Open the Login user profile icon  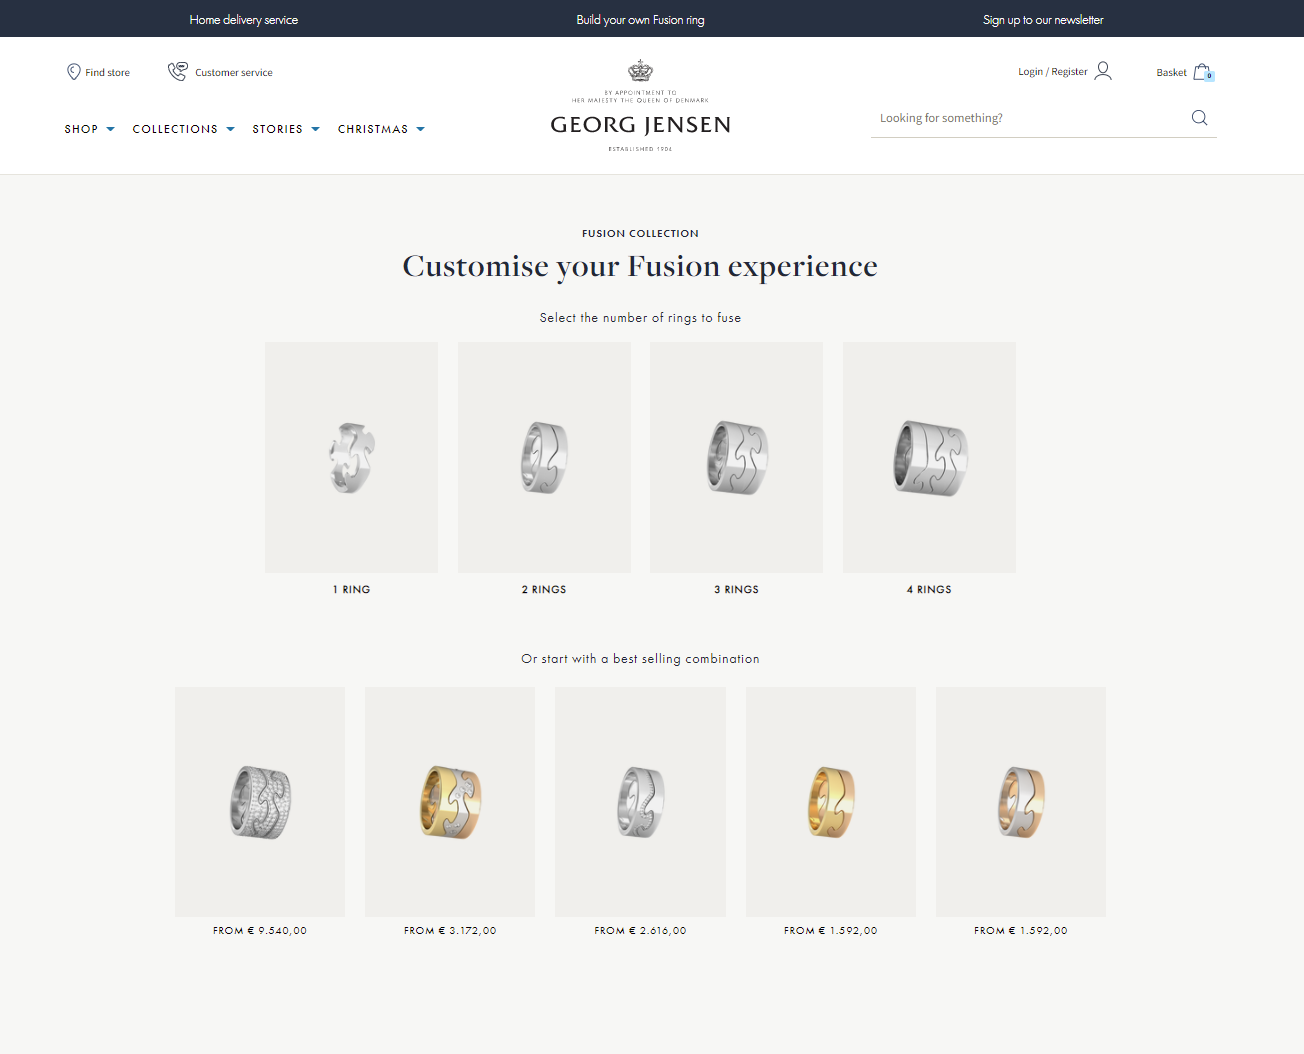pyautogui.click(x=1103, y=71)
